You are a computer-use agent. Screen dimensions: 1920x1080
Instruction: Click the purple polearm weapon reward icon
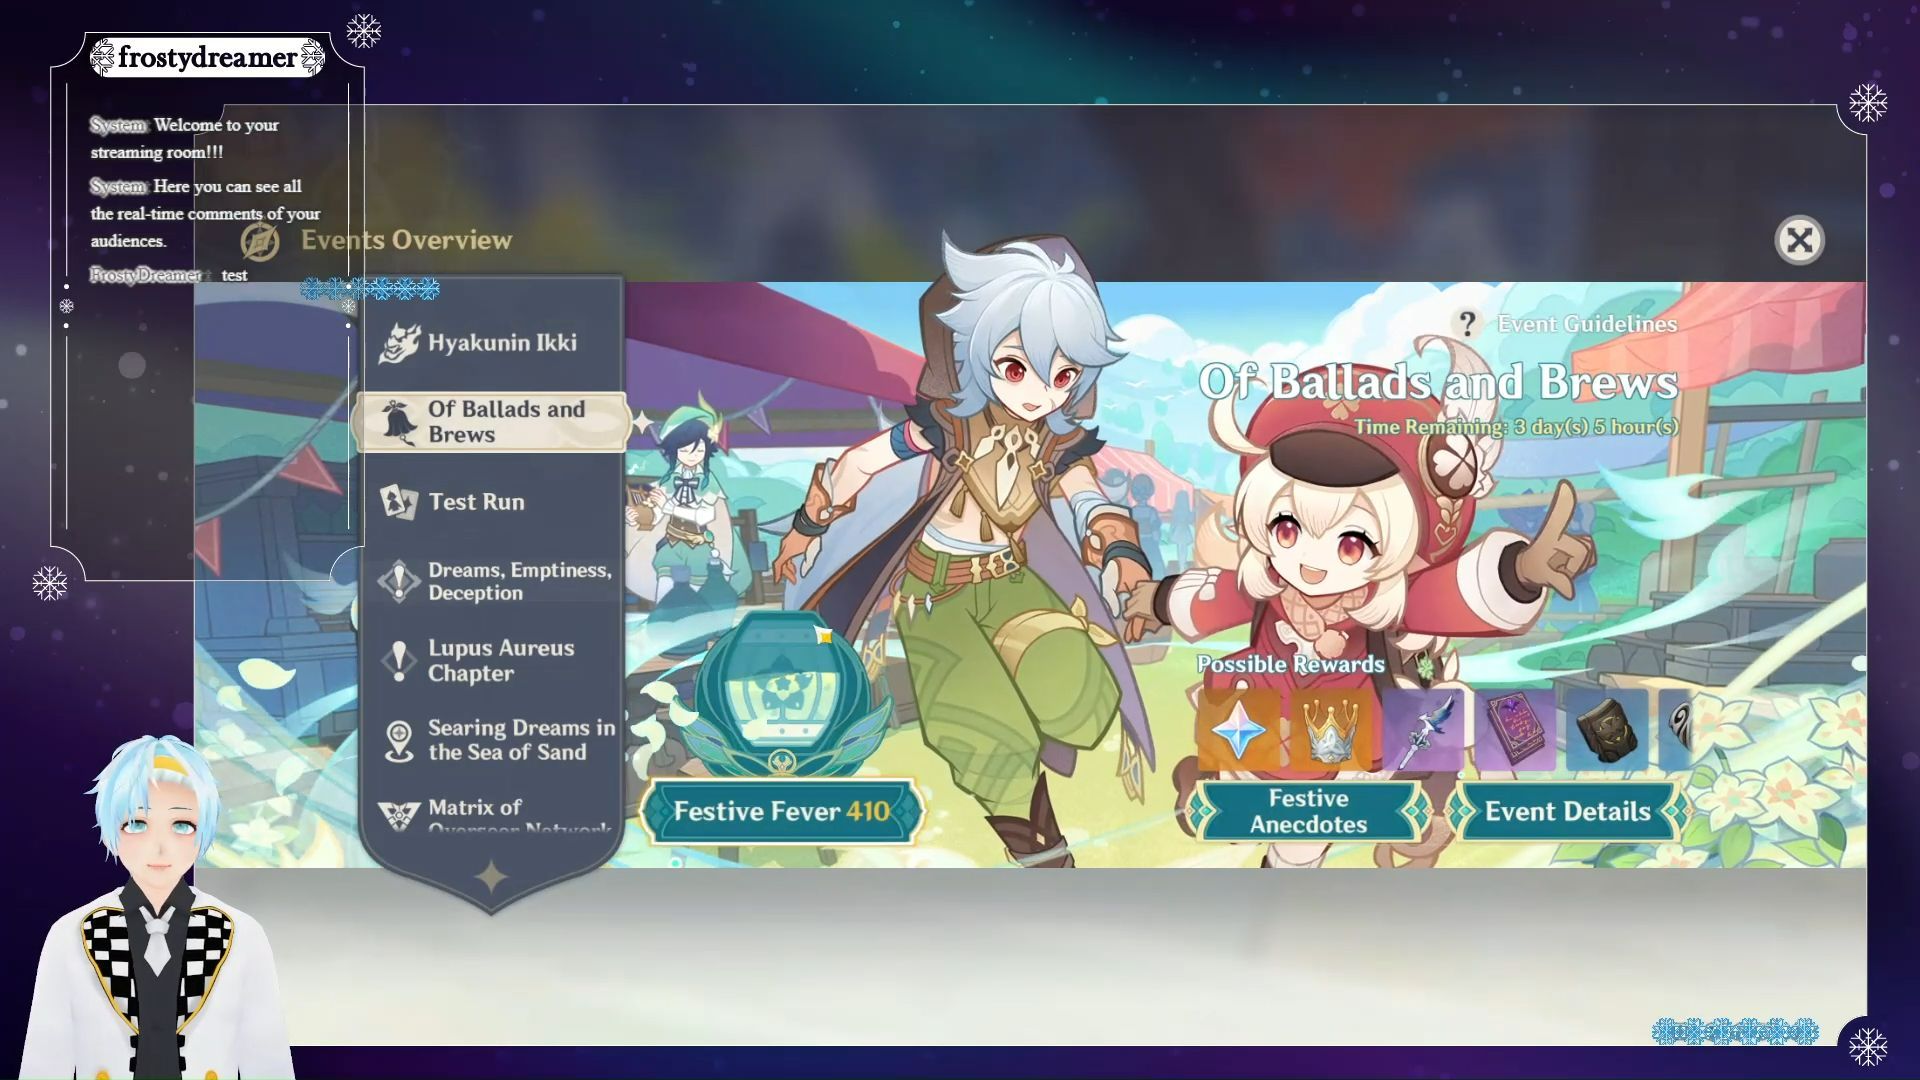pyautogui.click(x=1421, y=731)
